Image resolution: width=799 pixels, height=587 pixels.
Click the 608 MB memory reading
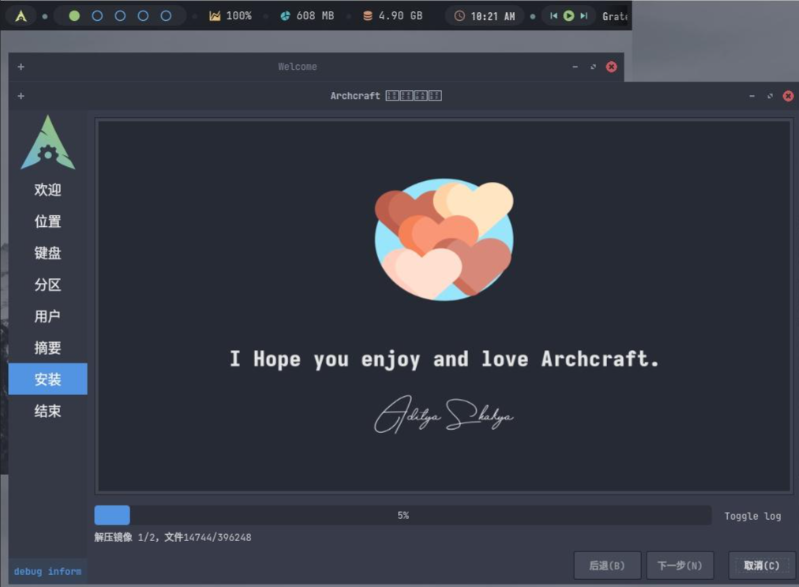pos(315,16)
